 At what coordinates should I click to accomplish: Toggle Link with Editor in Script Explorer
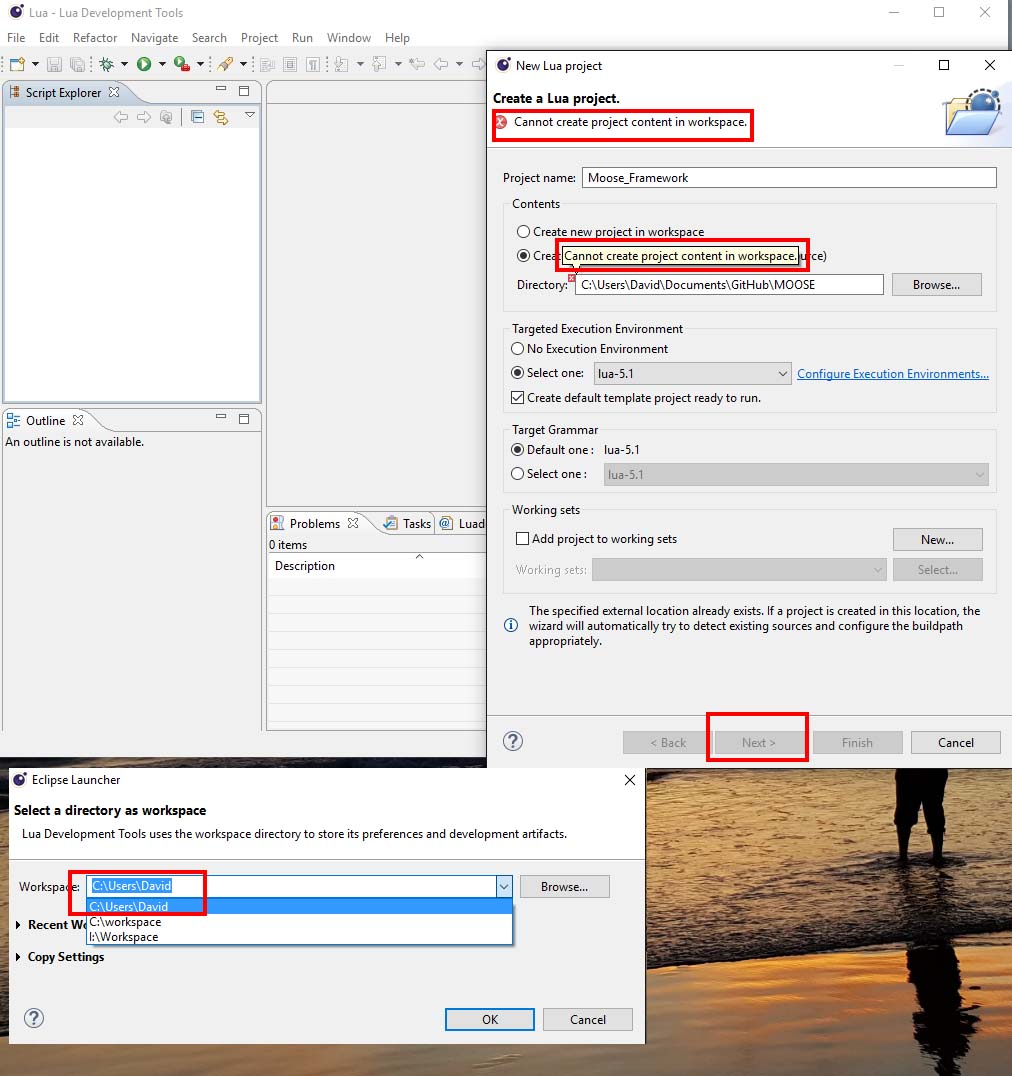[221, 117]
